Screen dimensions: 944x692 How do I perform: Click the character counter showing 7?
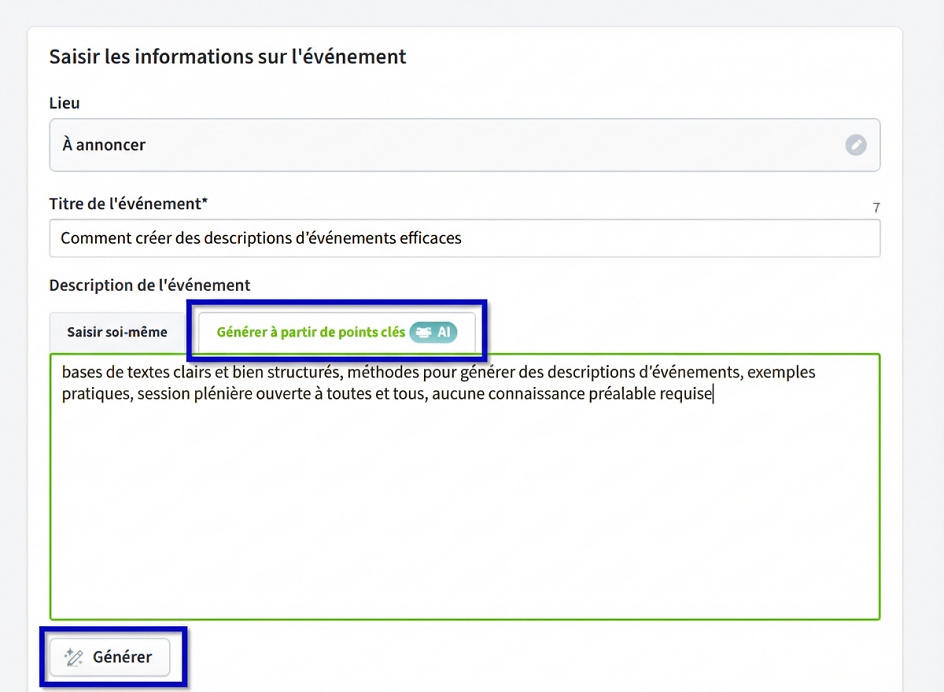coord(876,207)
